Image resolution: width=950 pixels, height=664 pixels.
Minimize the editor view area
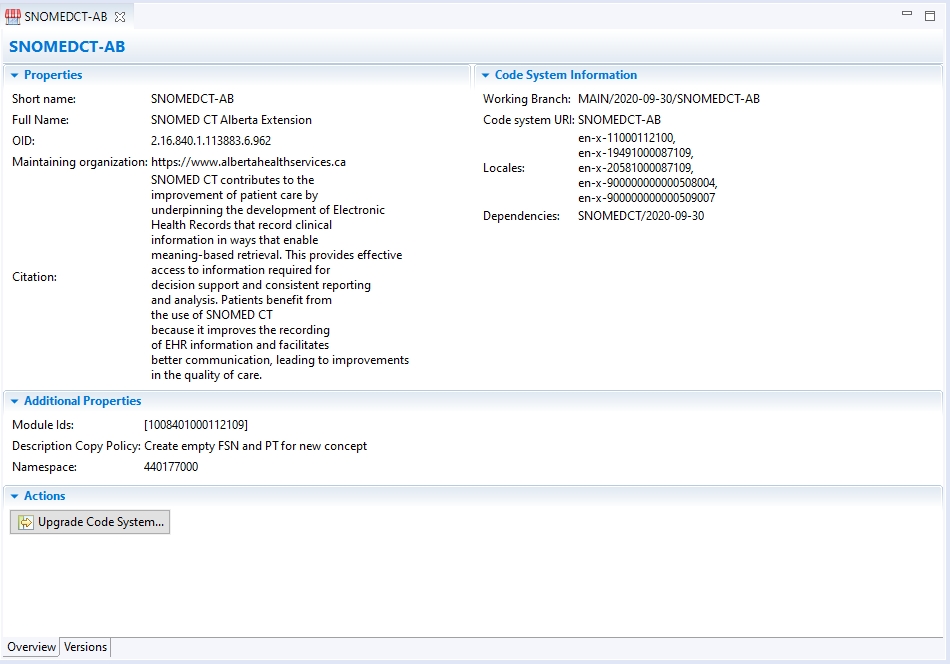[x=907, y=14]
